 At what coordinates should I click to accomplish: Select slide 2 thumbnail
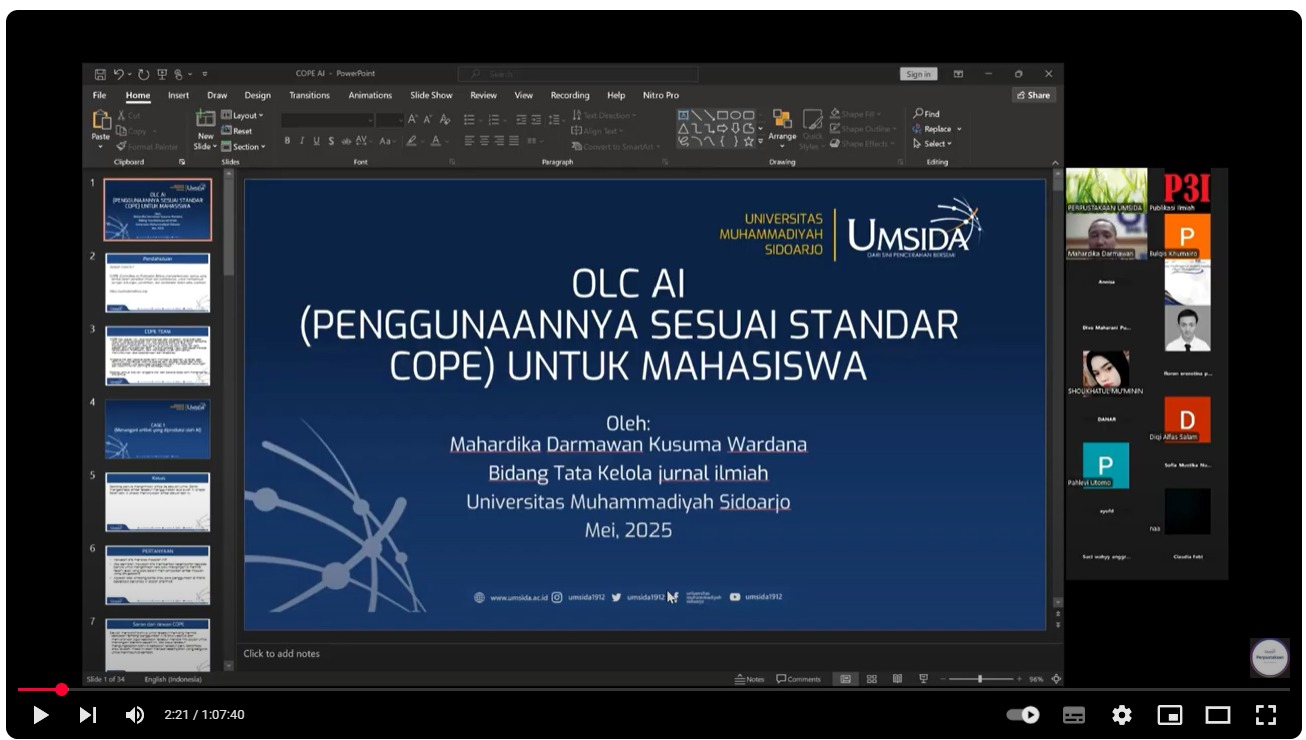tap(157, 283)
